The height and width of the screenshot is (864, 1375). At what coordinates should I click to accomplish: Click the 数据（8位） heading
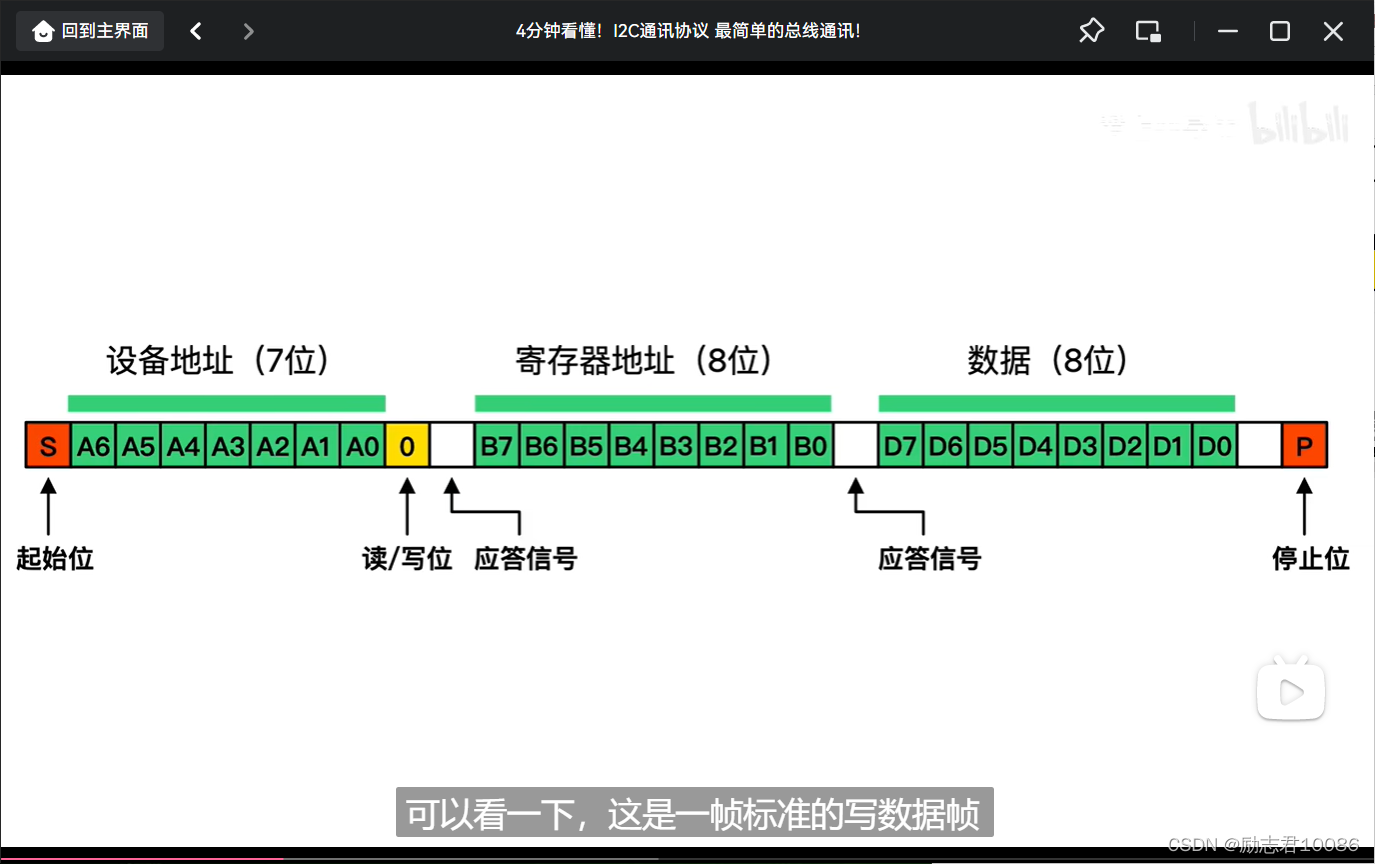(1049, 360)
